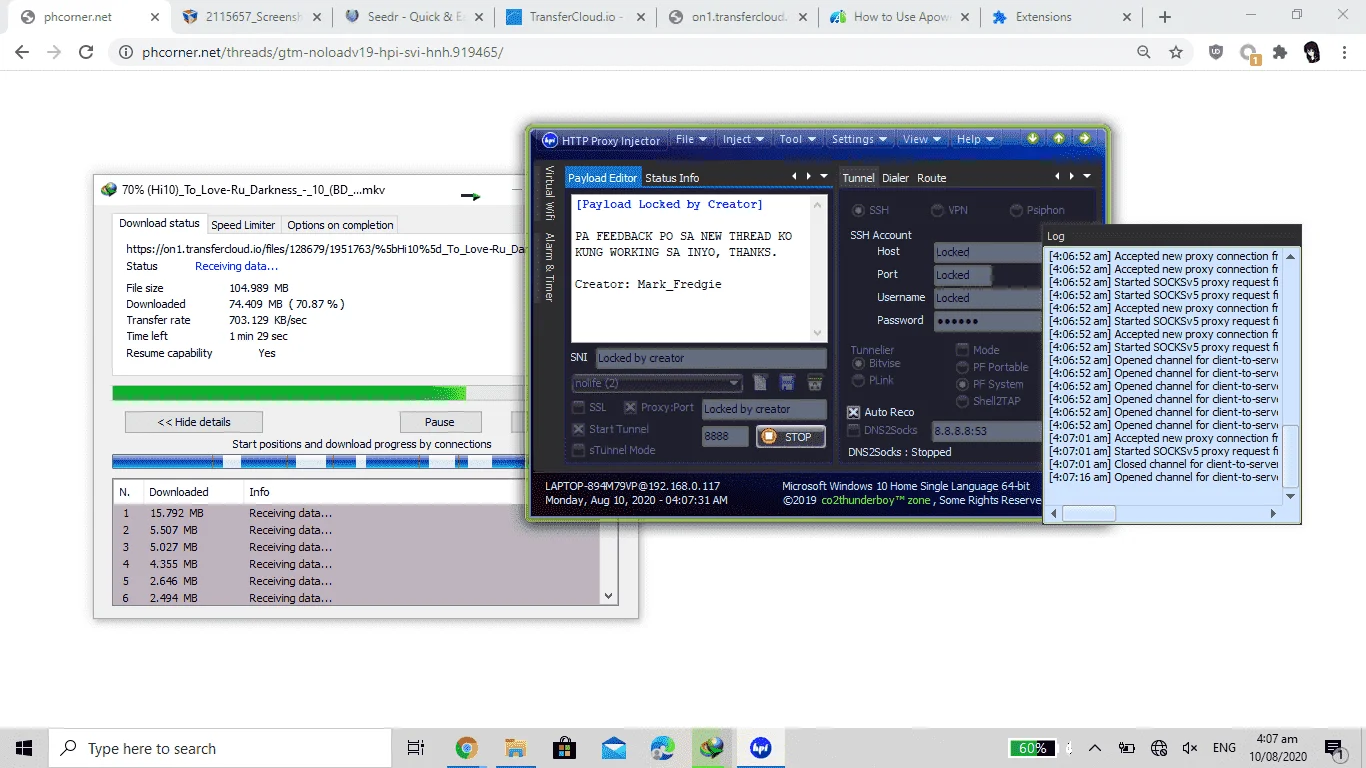The image size is (1366, 768).
Task: Click the zoom-out magnifier icon in address bar
Action: (1144, 52)
